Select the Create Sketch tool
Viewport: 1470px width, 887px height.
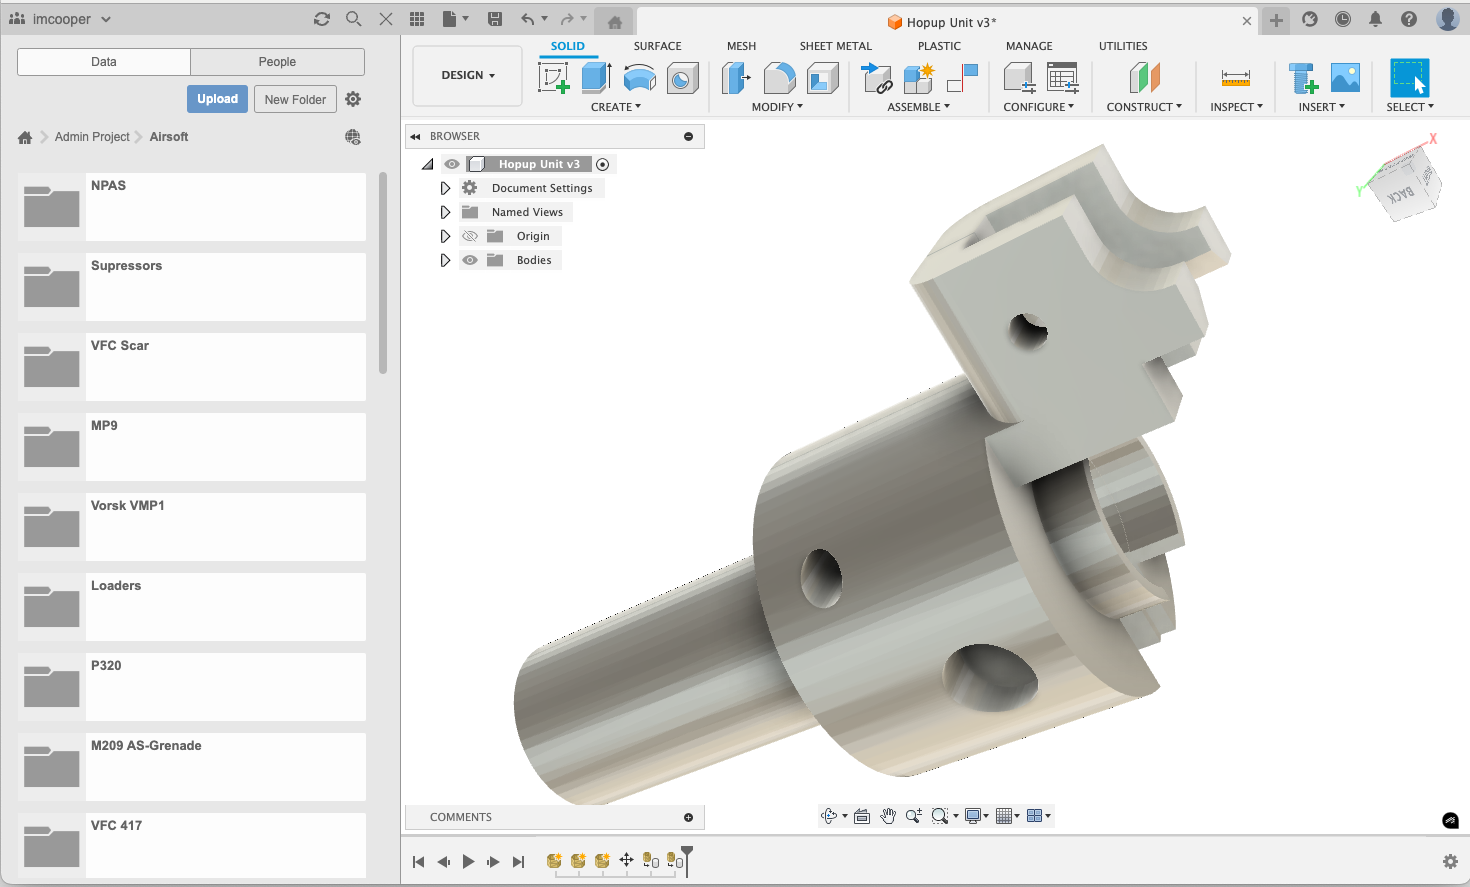(x=553, y=77)
